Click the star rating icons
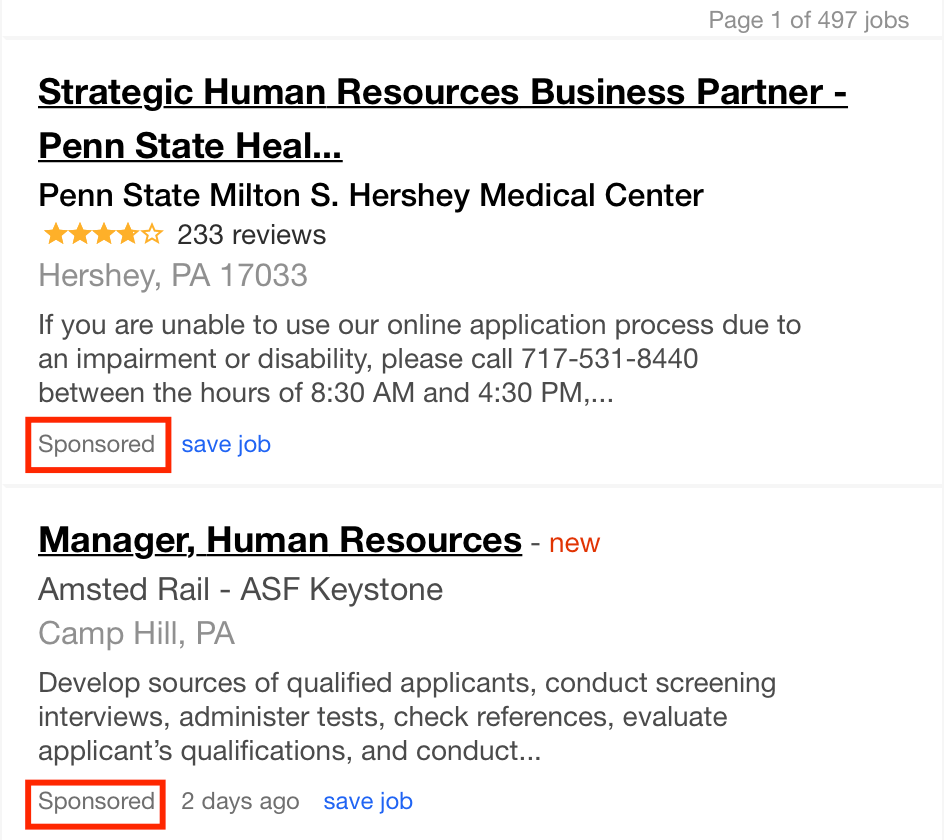Image resolution: width=944 pixels, height=840 pixels. pos(103,234)
